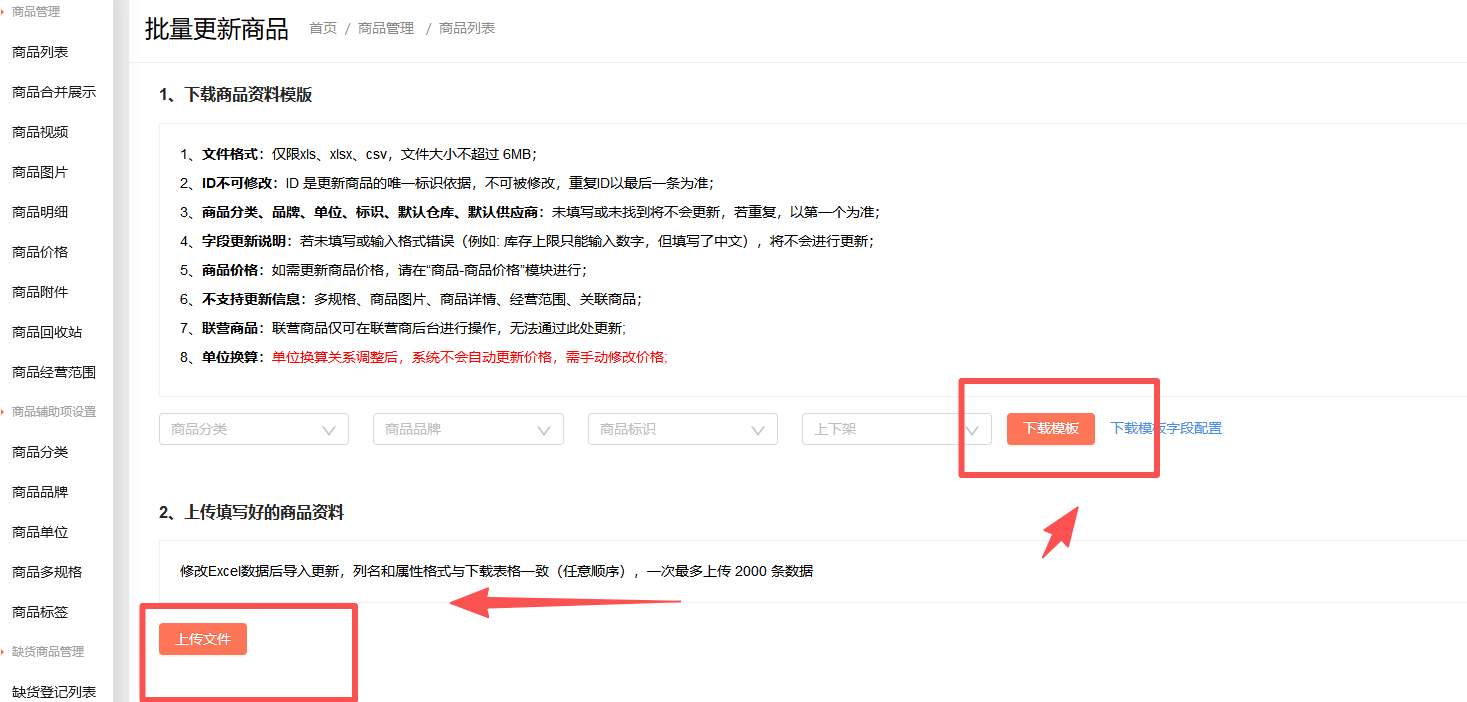Open the 上下架 dropdown
1467x702 pixels.
pos(897,429)
